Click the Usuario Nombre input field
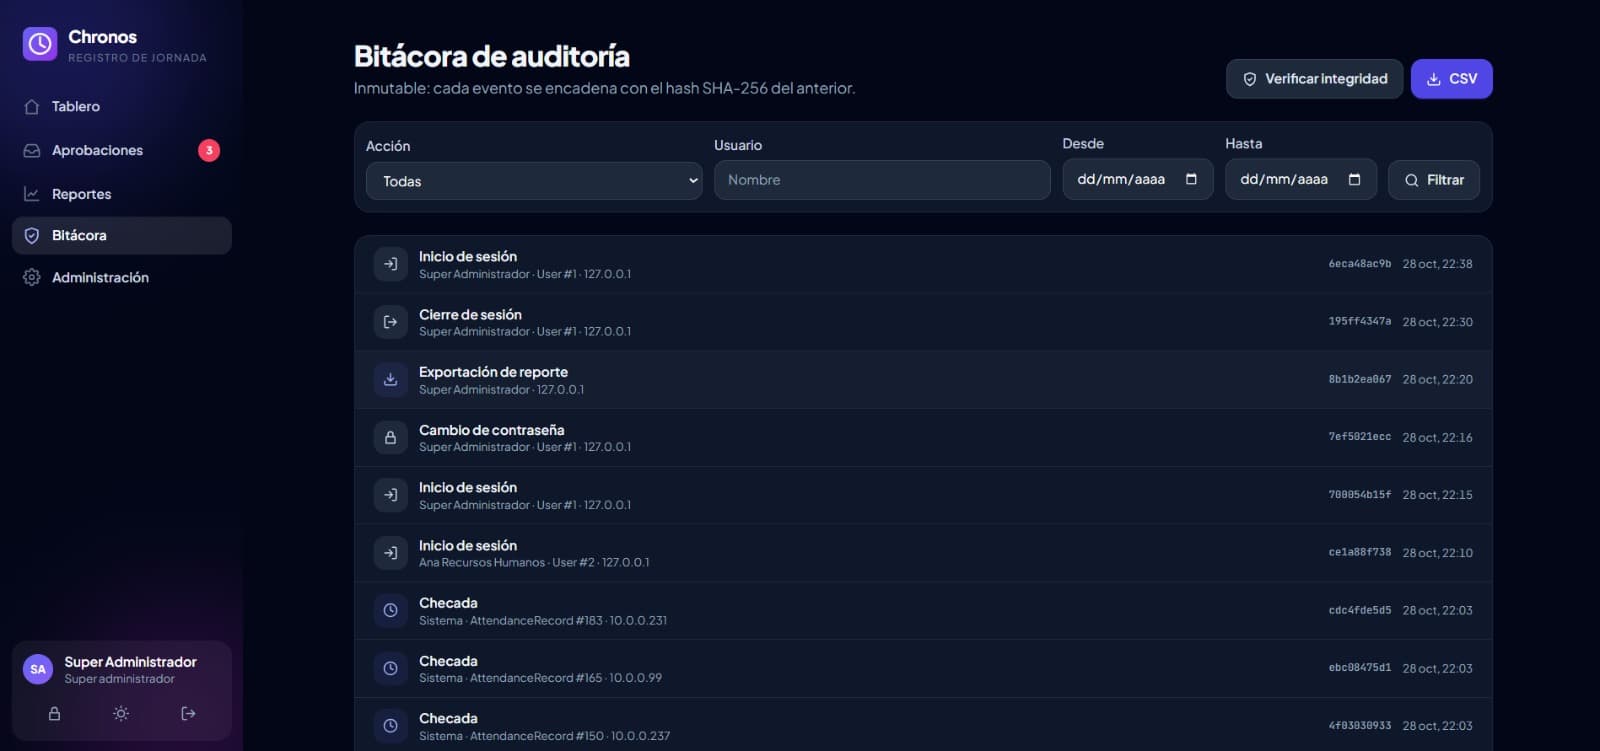This screenshot has width=1600, height=751. point(882,180)
